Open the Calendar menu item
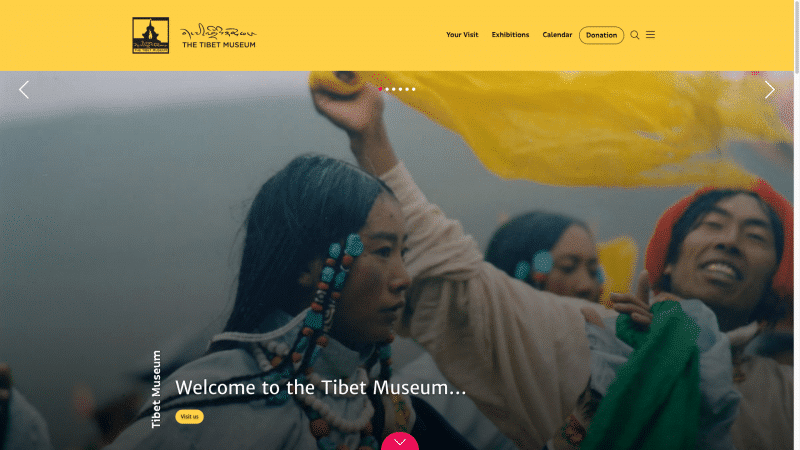Viewport: 800px width, 450px height. coord(557,35)
